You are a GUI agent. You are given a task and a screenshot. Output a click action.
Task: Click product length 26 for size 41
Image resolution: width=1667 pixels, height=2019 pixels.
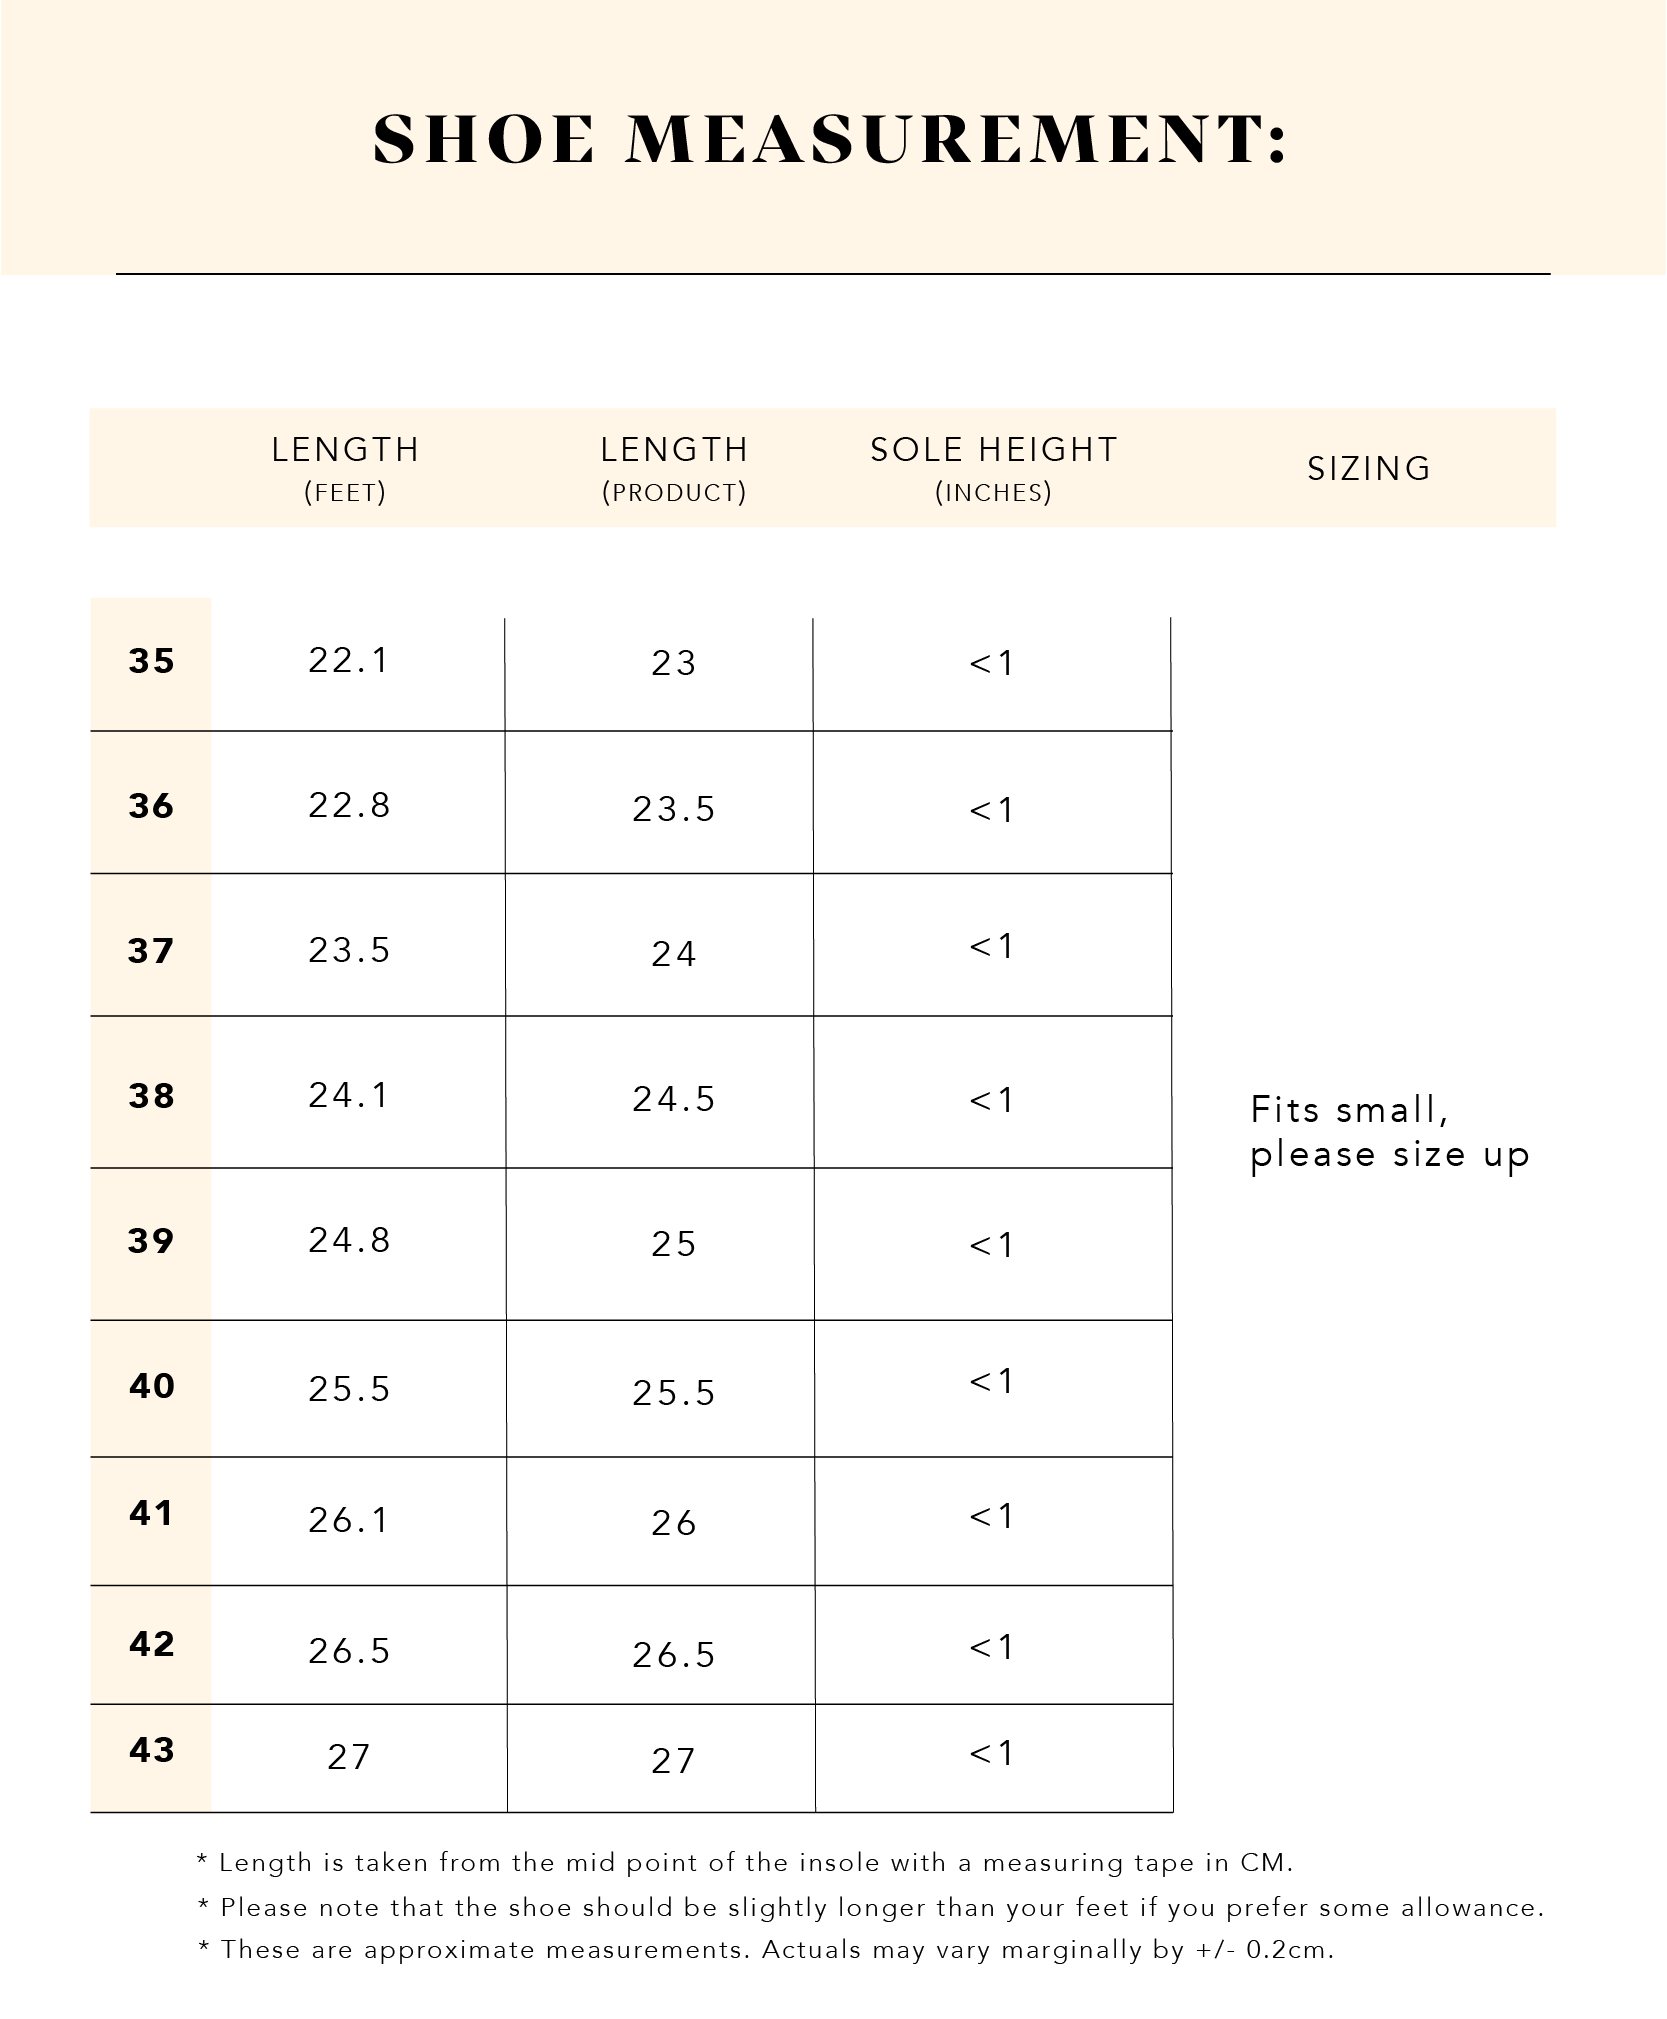pyautogui.click(x=673, y=1523)
